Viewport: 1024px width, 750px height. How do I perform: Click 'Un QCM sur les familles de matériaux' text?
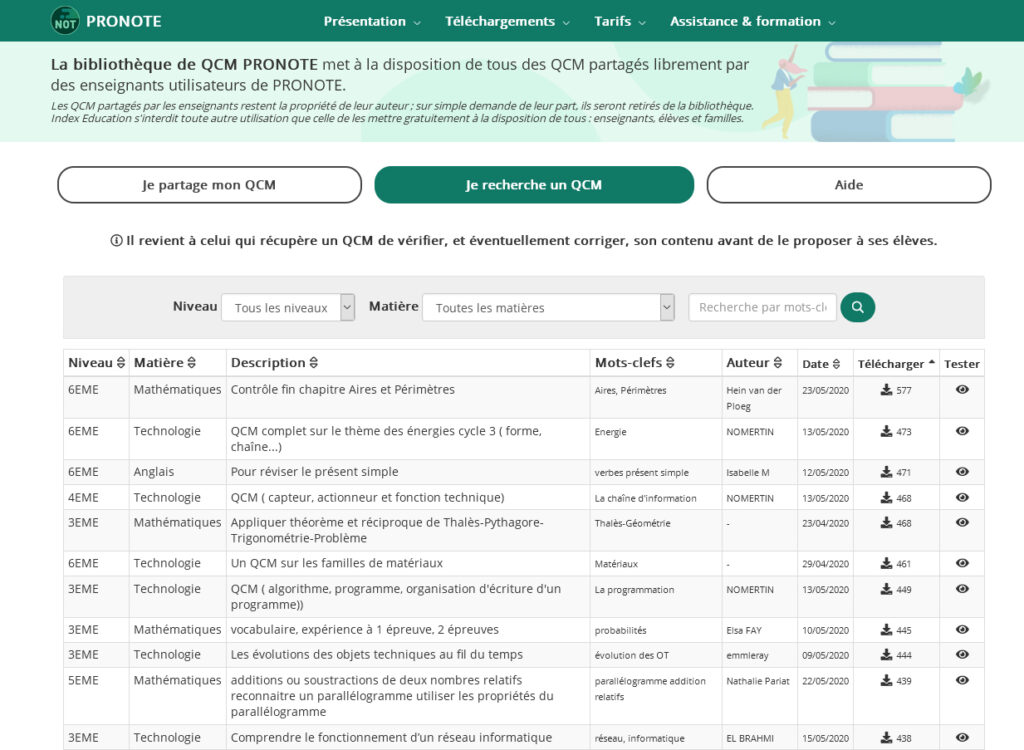pyautogui.click(x=336, y=563)
